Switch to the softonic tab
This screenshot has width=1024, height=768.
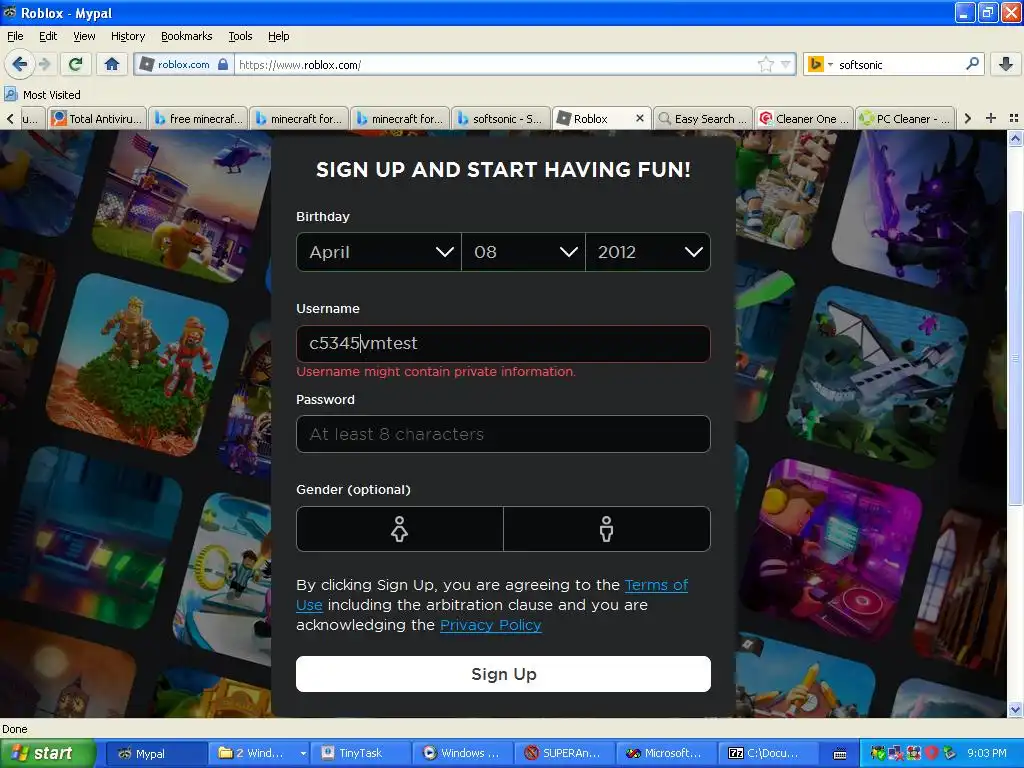[x=500, y=118]
